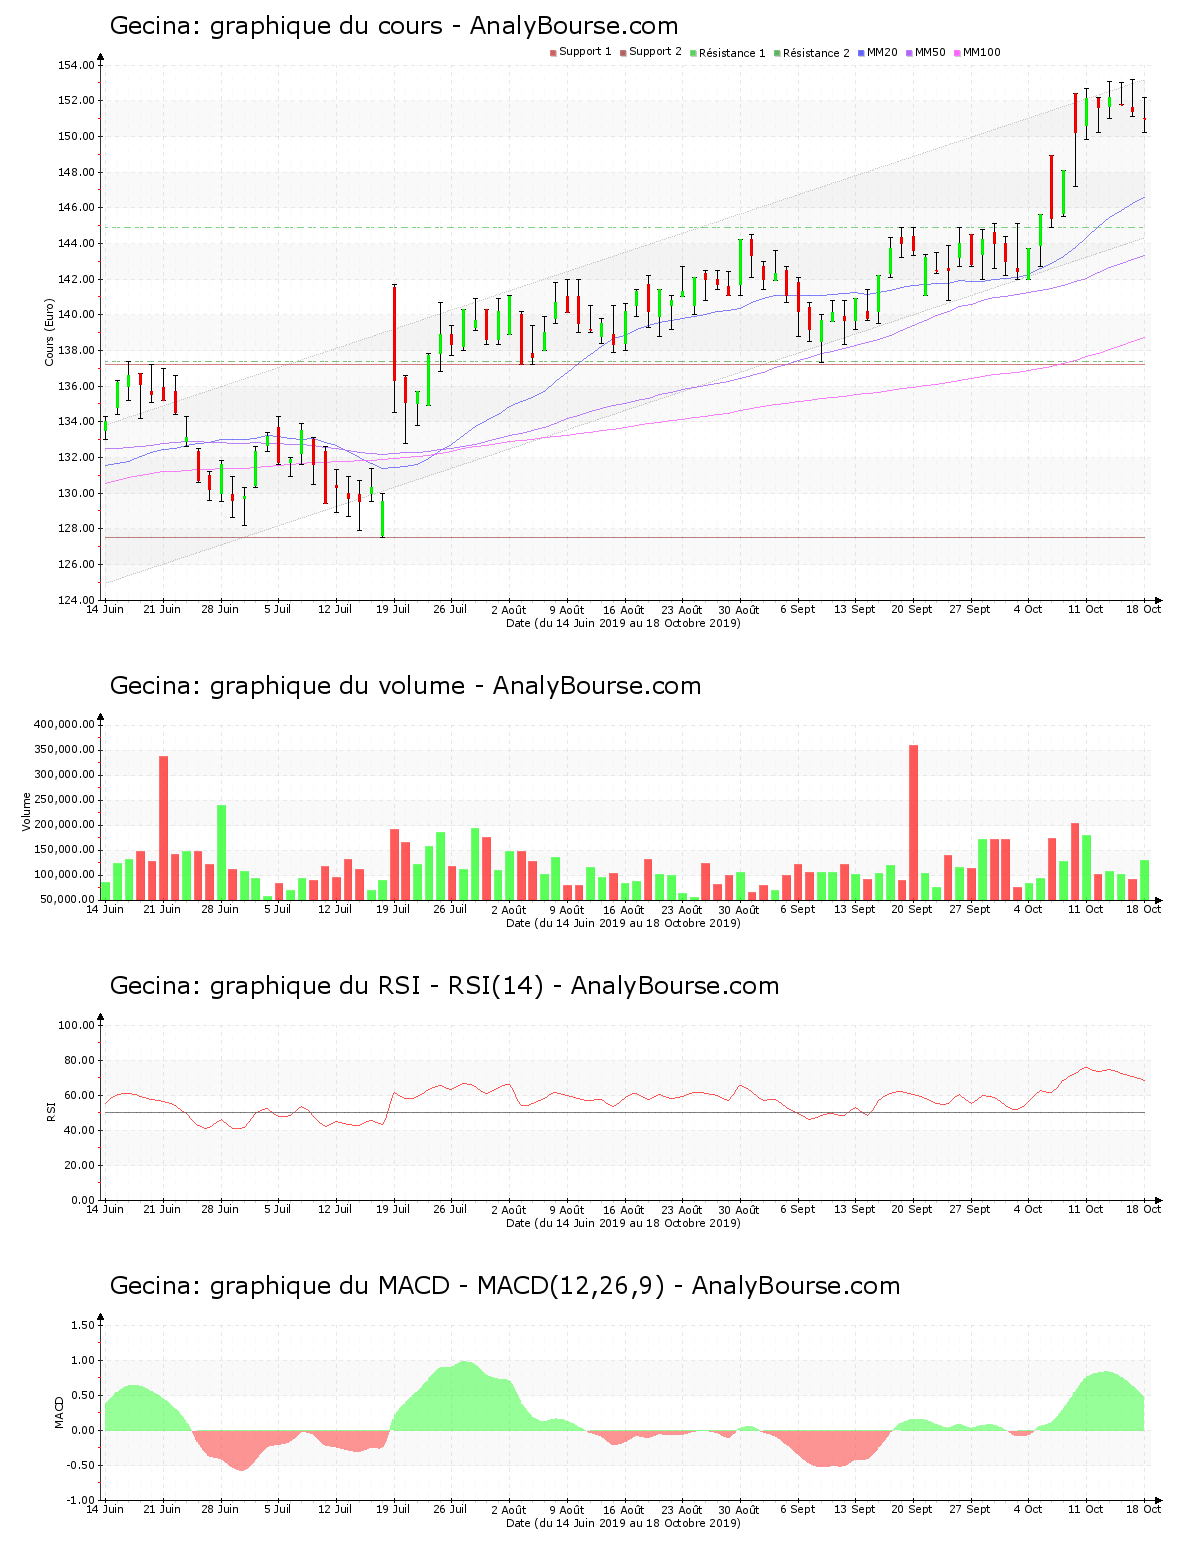Click the 154.00 price axis value
Screen dimensions: 1200x1550
click(76, 65)
